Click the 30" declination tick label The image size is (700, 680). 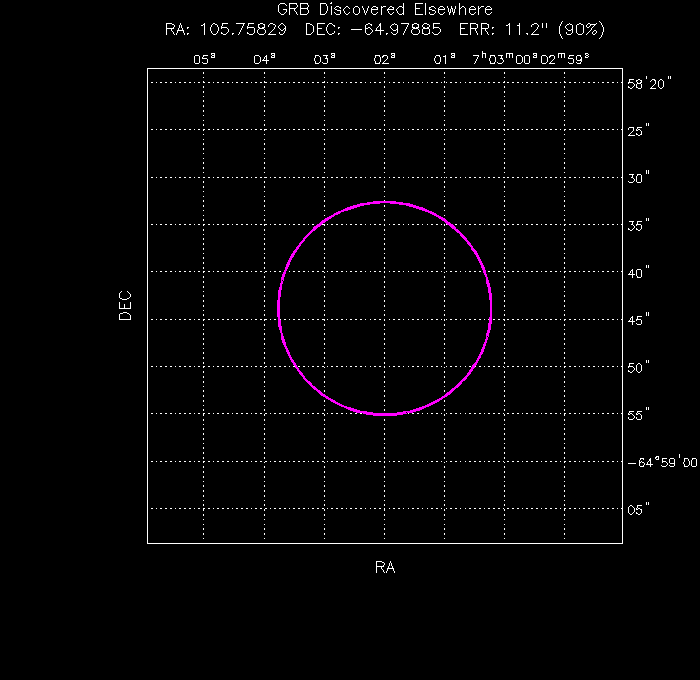click(x=638, y=178)
